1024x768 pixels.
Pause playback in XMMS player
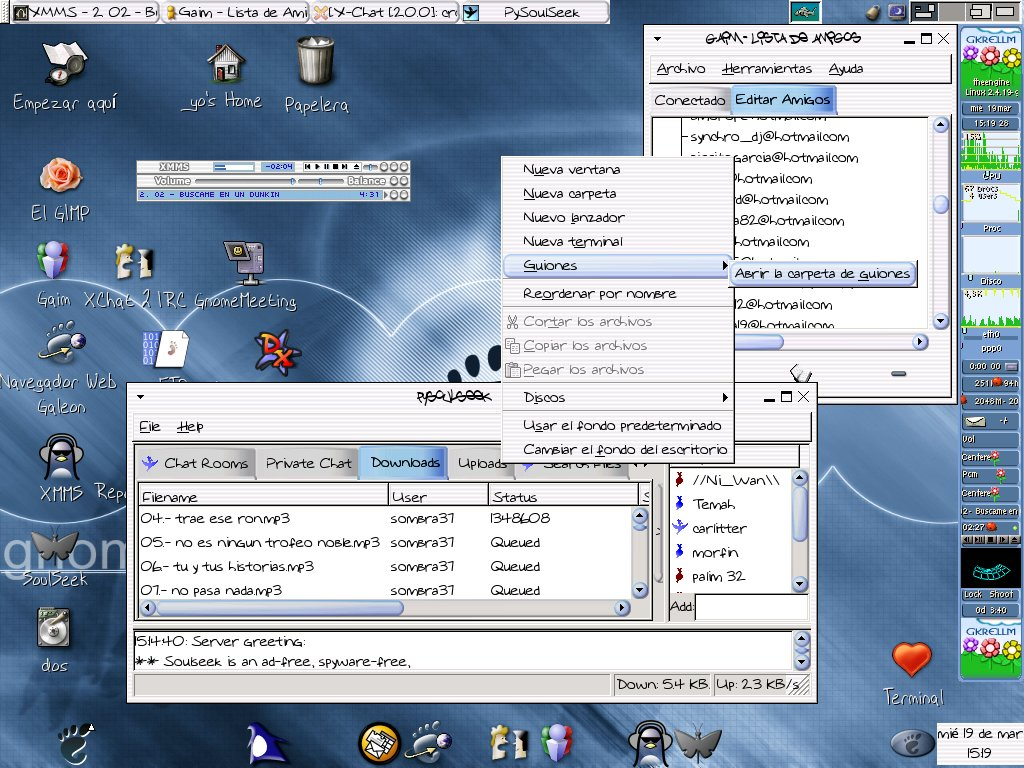click(x=327, y=167)
